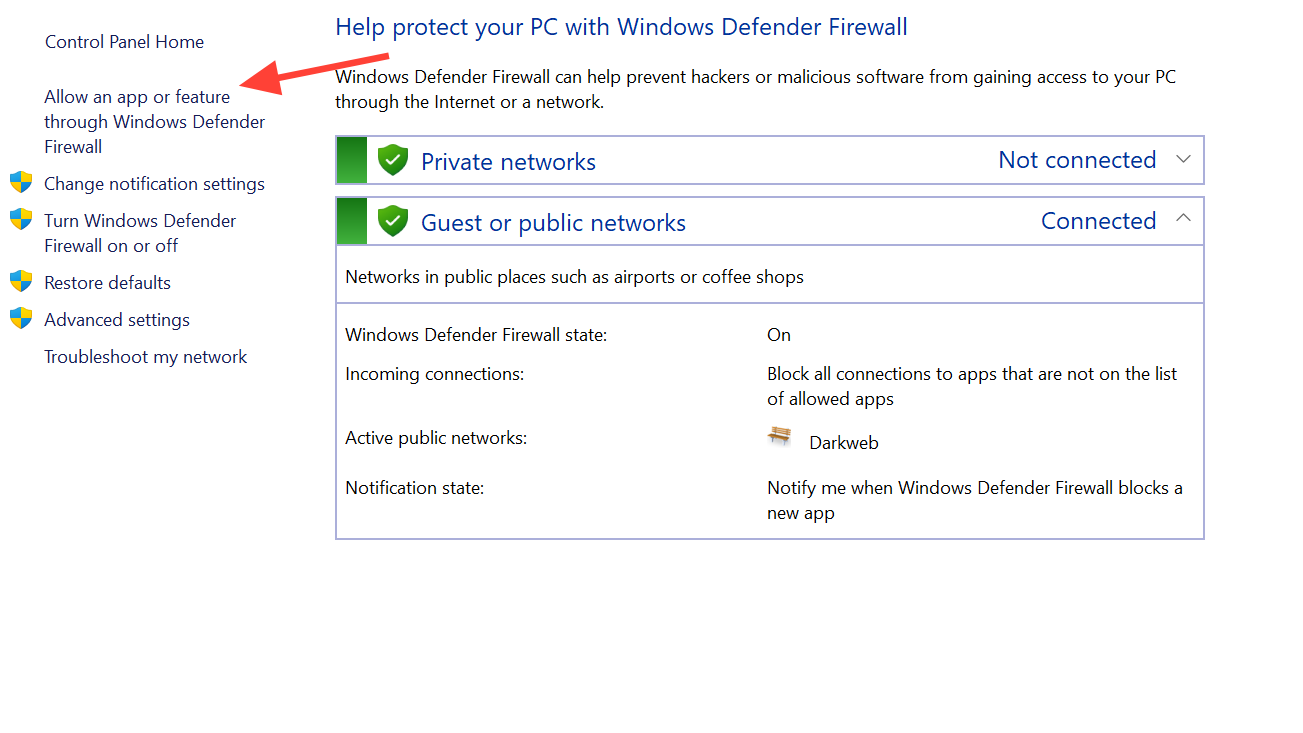Open Control Panel Home
This screenshot has width=1303, height=733.
tap(124, 42)
